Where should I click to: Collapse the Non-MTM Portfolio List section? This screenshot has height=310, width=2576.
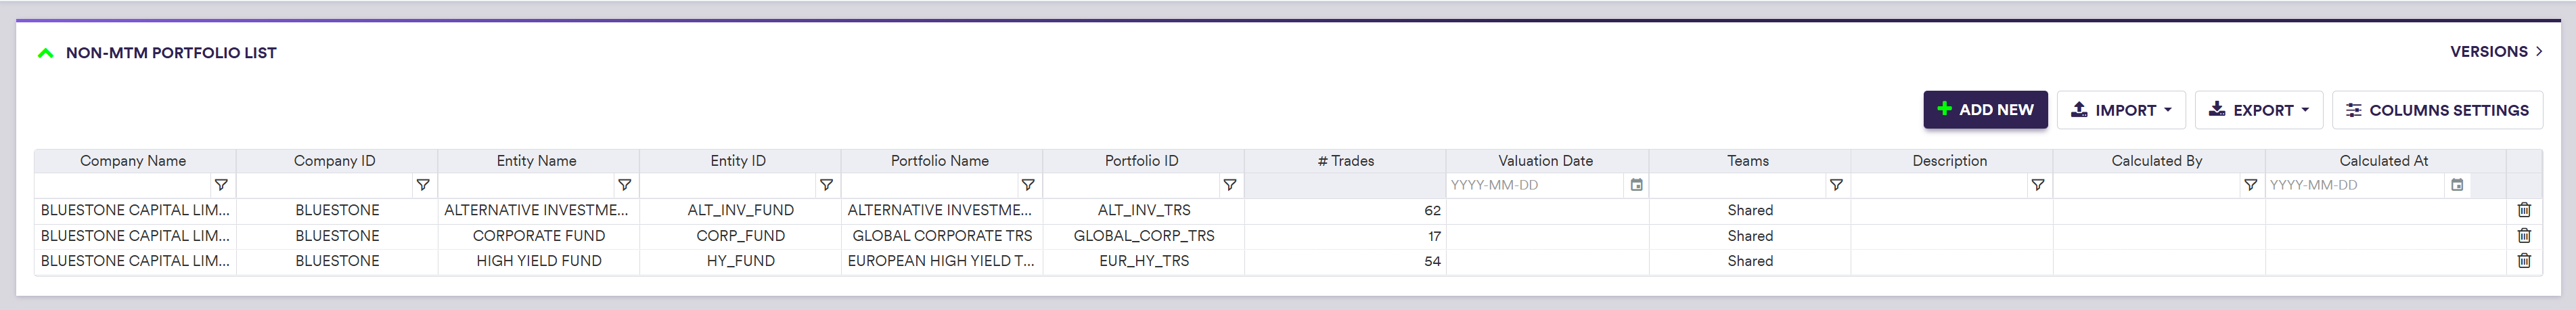point(45,53)
